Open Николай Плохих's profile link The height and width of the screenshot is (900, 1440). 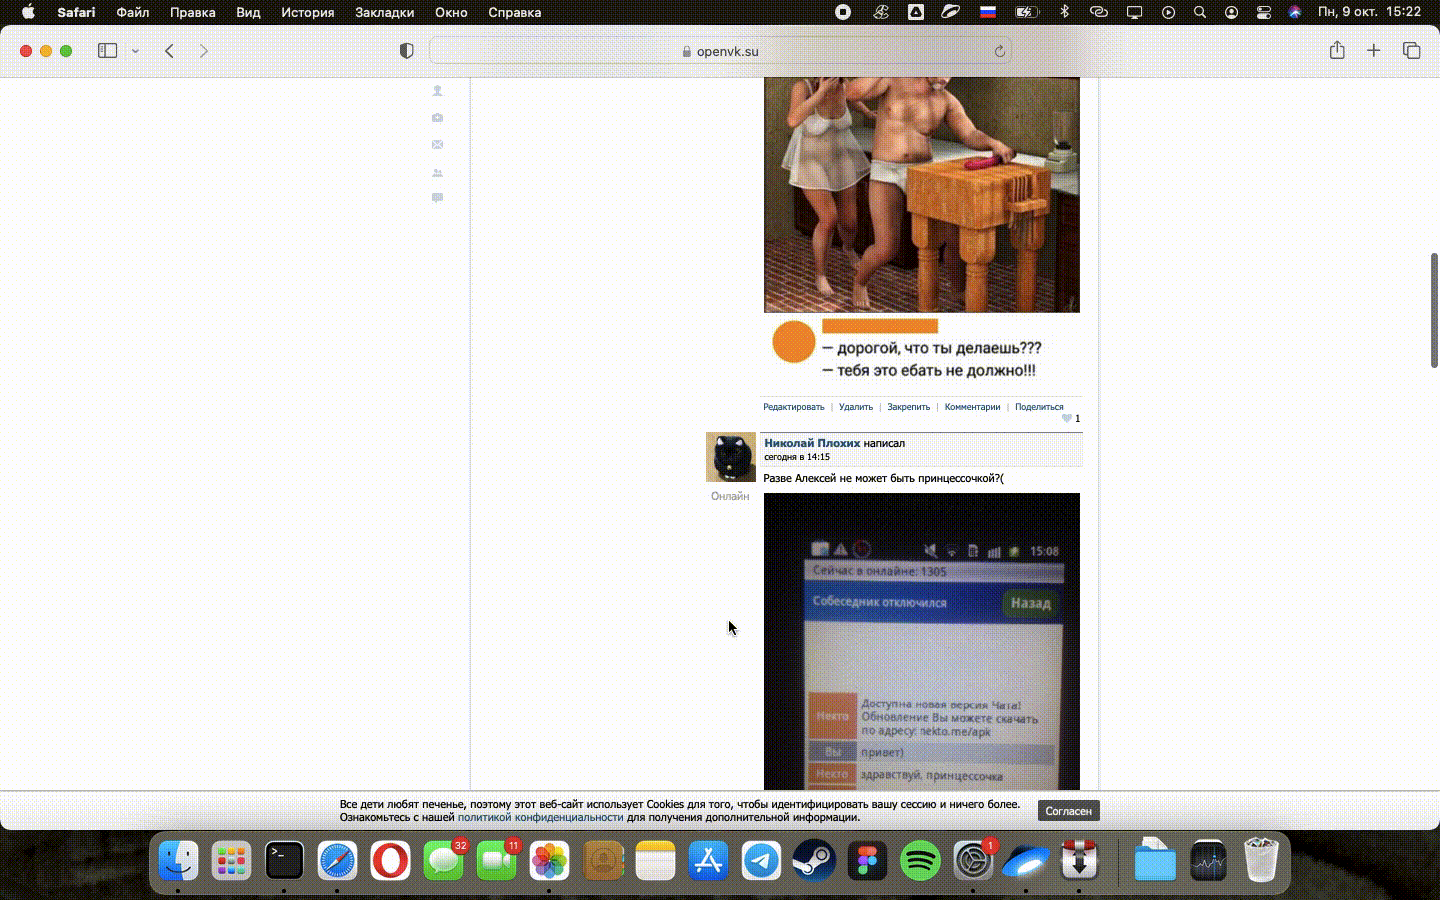pyautogui.click(x=812, y=443)
